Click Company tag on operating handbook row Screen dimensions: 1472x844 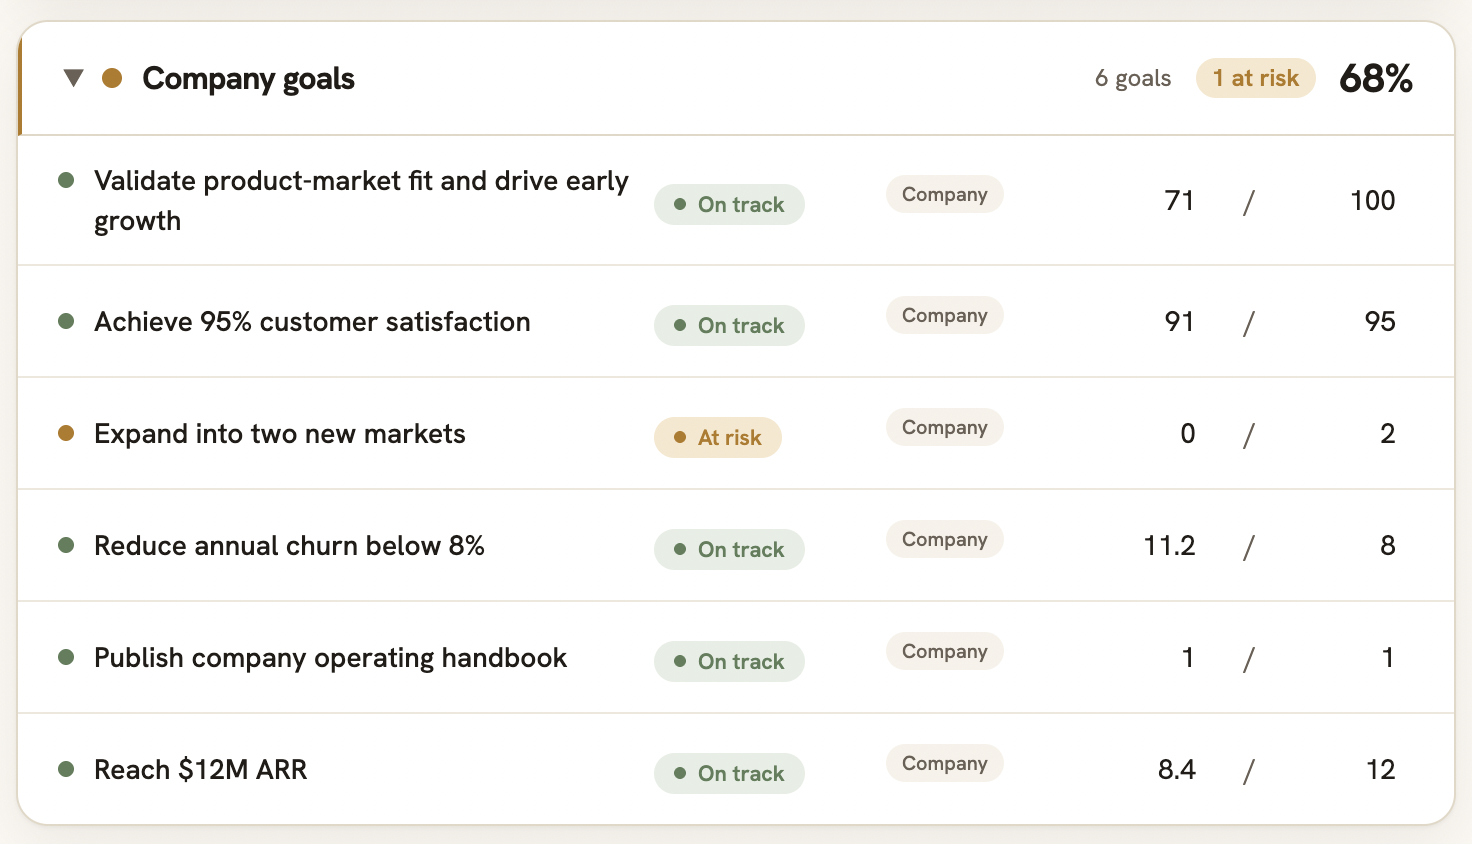pyautogui.click(x=944, y=651)
